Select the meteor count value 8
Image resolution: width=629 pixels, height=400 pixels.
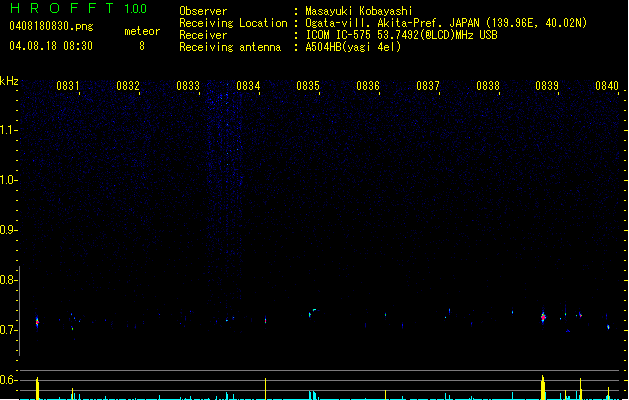(x=142, y=46)
